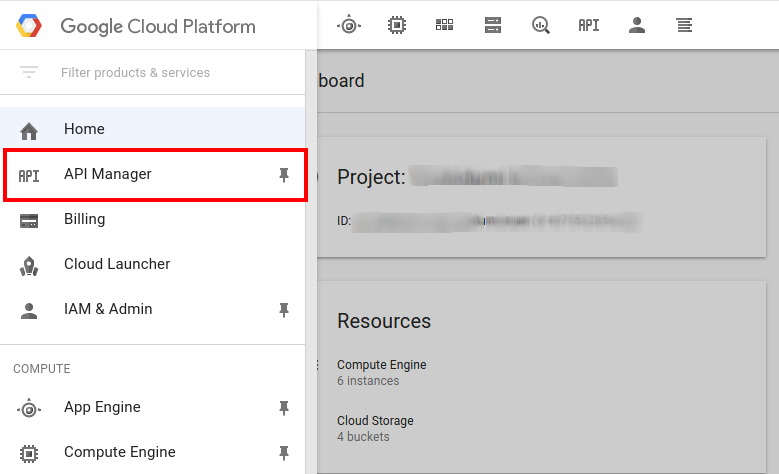Viewport: 779px width, 474px height.
Task: Unpin API Manager from the menu
Action: click(x=284, y=175)
